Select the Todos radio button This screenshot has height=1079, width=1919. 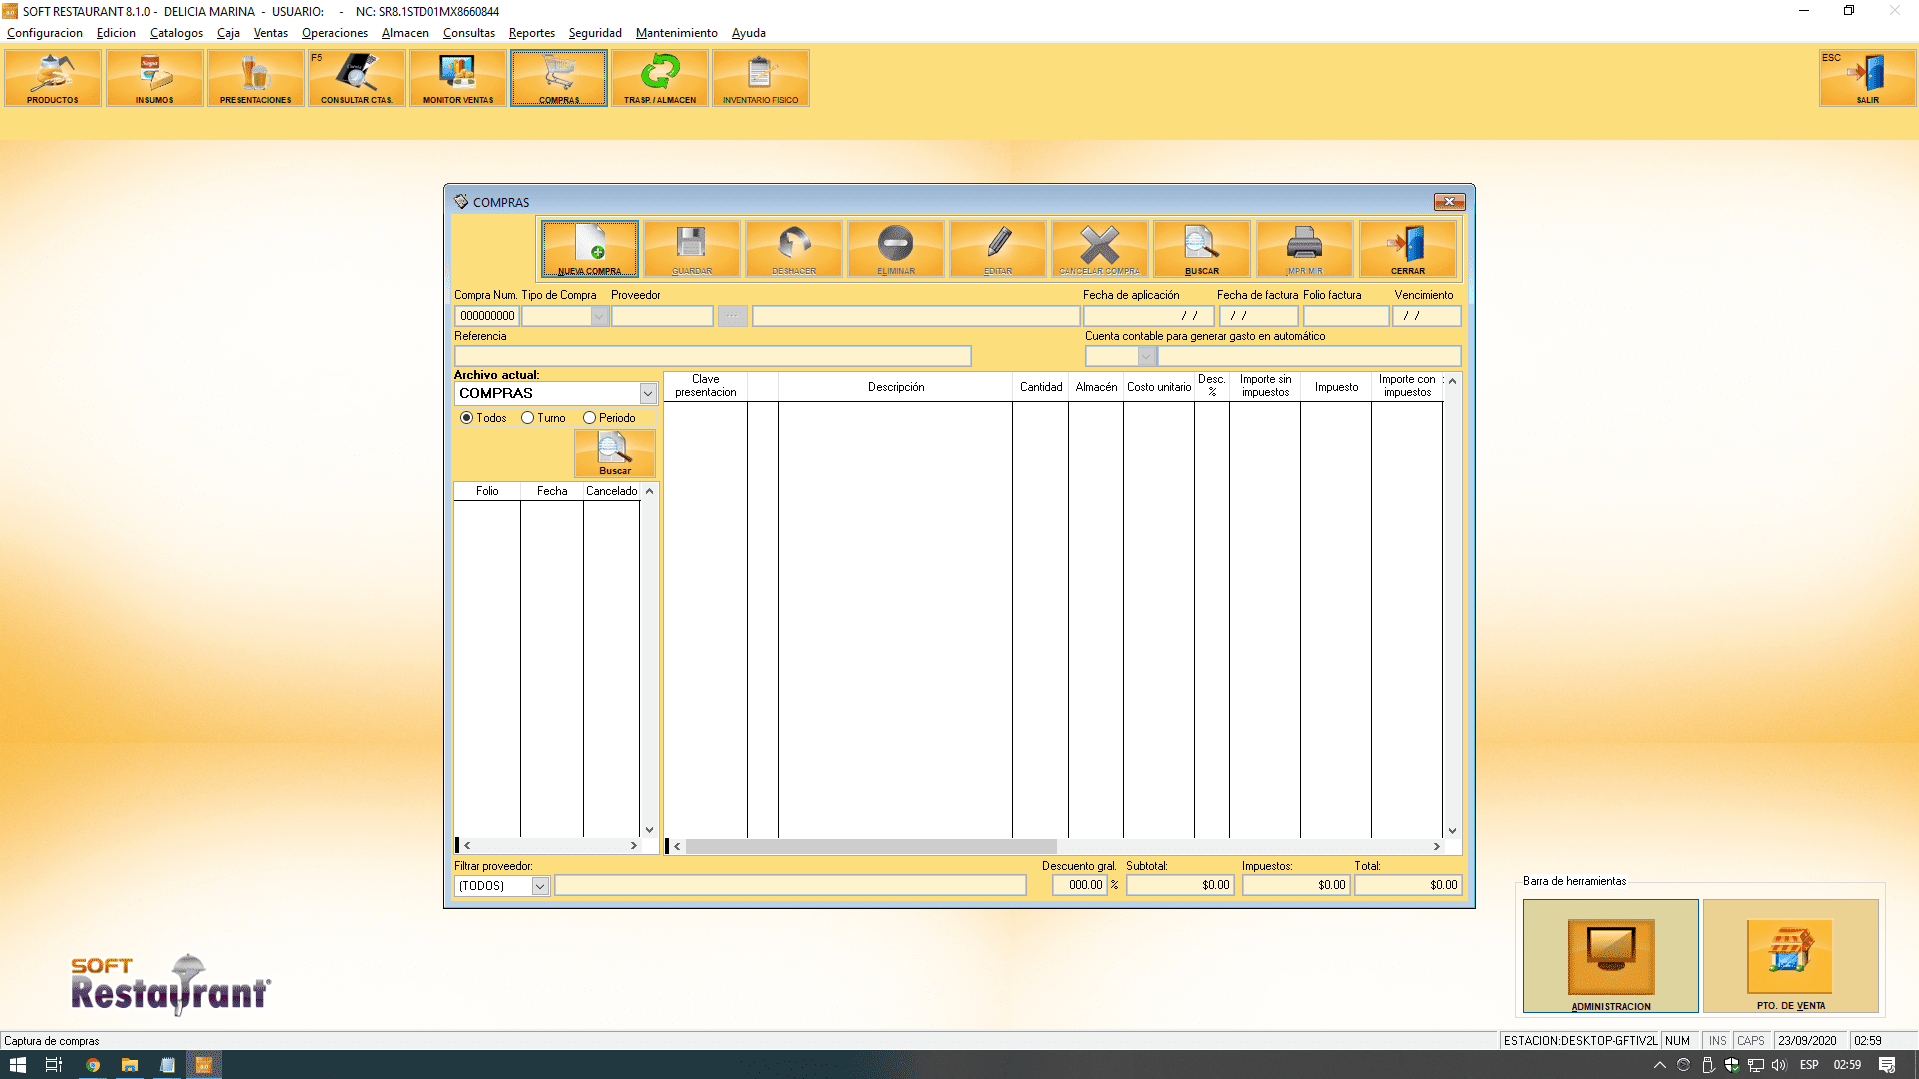tap(467, 418)
